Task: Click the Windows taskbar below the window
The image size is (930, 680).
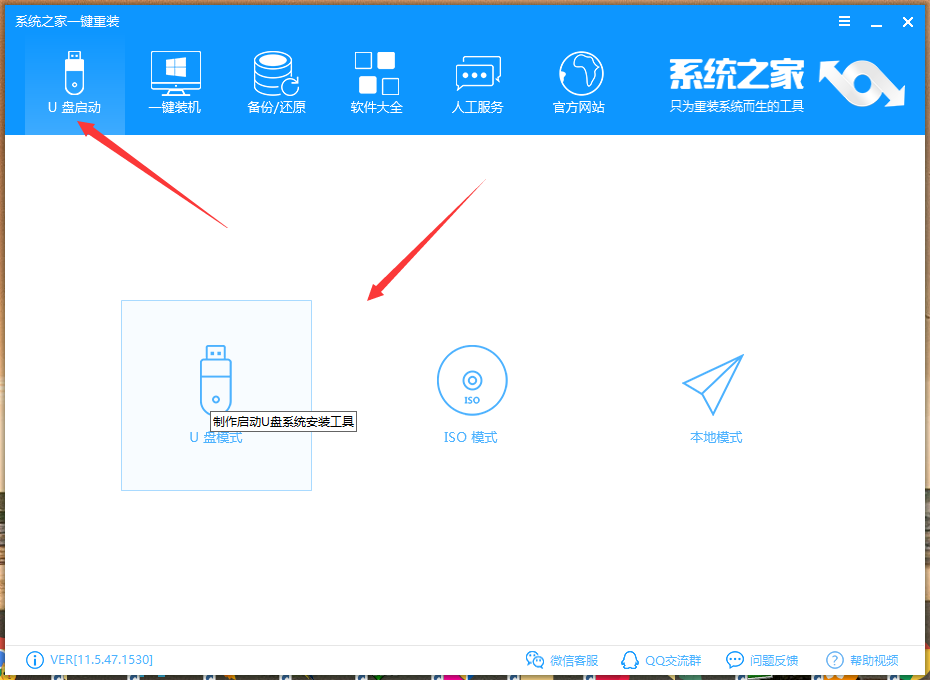Action: coord(465,676)
